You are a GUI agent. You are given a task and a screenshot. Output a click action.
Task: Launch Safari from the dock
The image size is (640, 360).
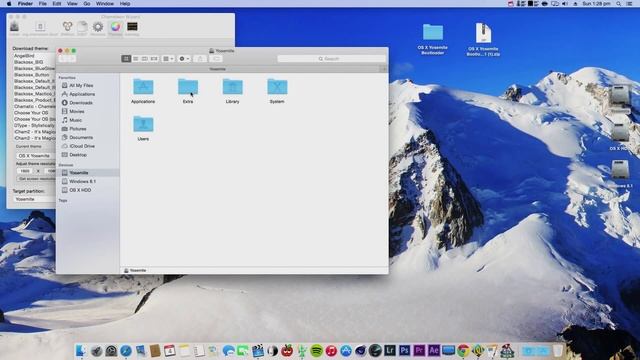[126, 350]
